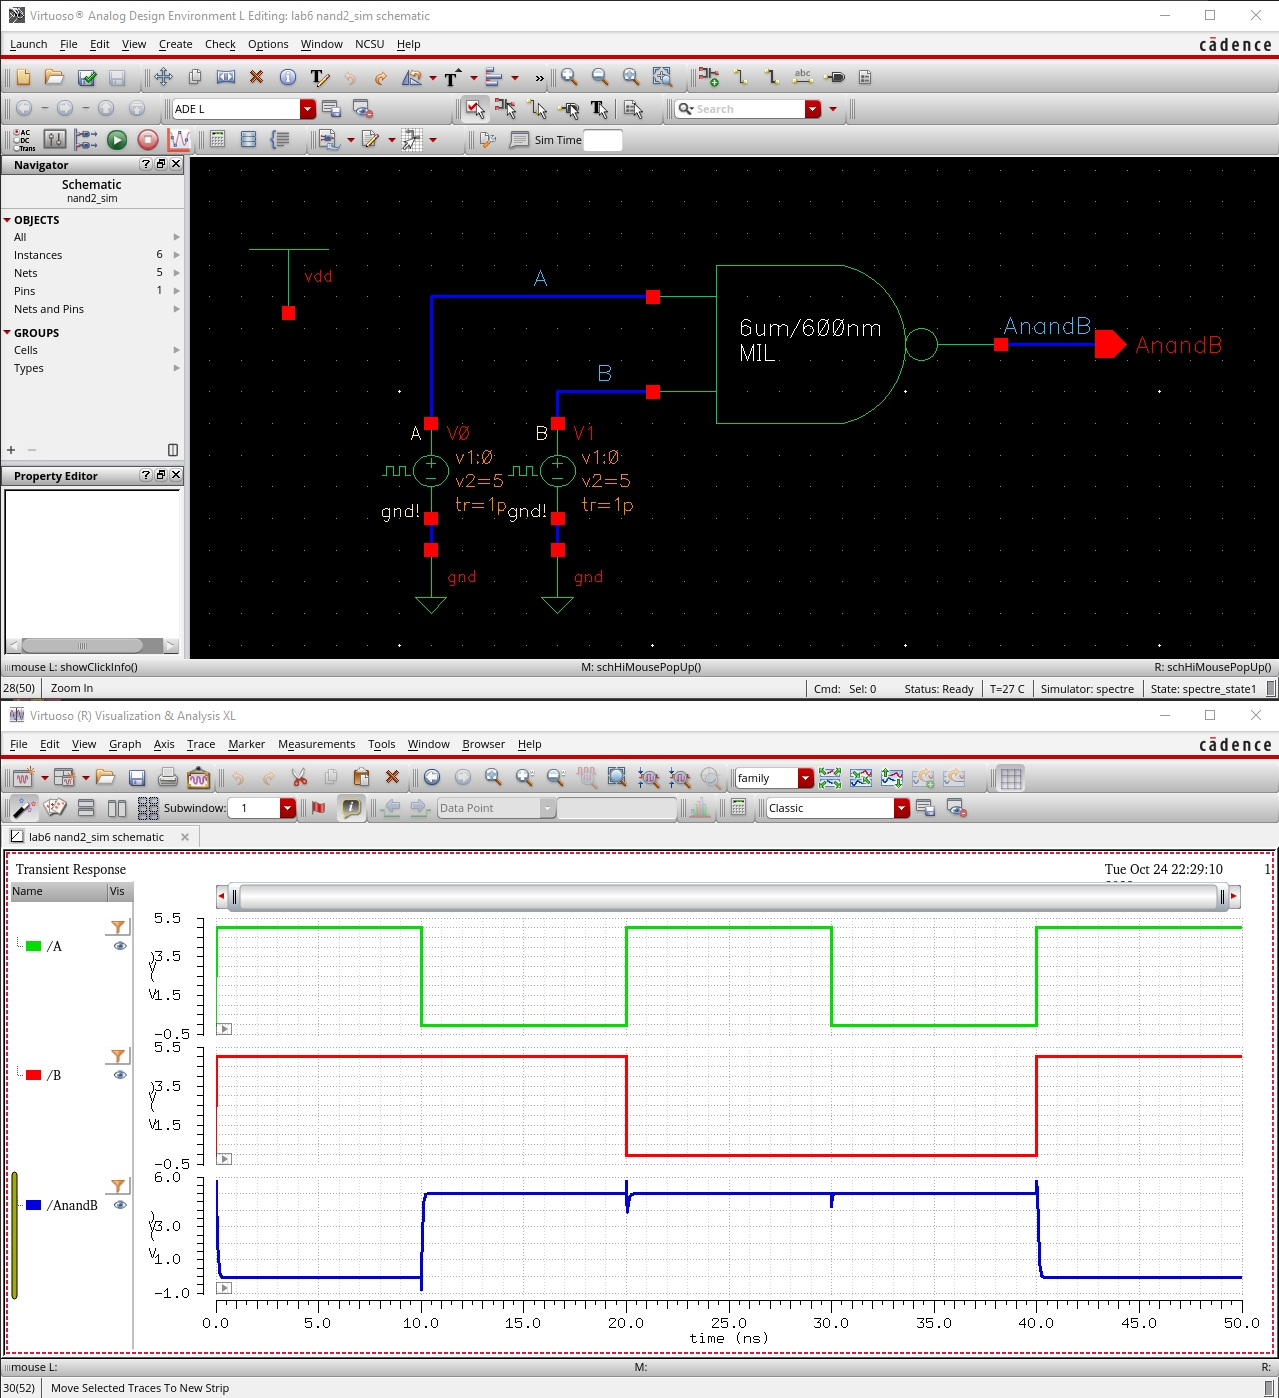Toggle visibility eye for /B trace
Screen dimensions: 1279x1398
pos(120,1075)
